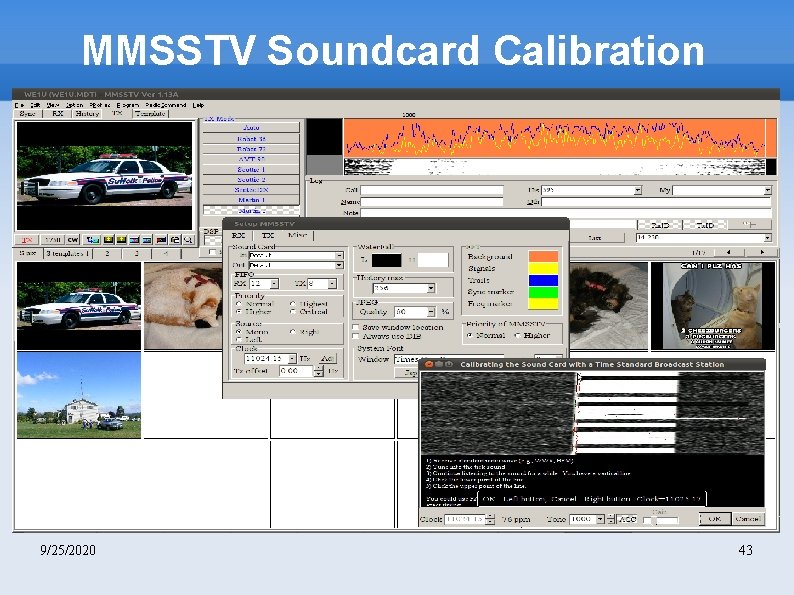Viewport: 794px width, 595px height.
Task: Select Auto TX mode
Action: [x=251, y=128]
